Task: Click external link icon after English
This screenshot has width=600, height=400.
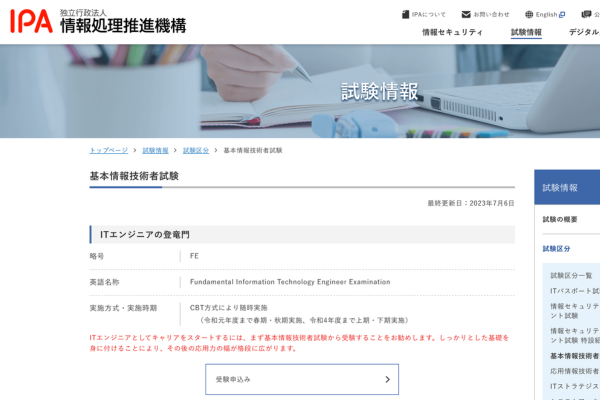Action: 562,15
